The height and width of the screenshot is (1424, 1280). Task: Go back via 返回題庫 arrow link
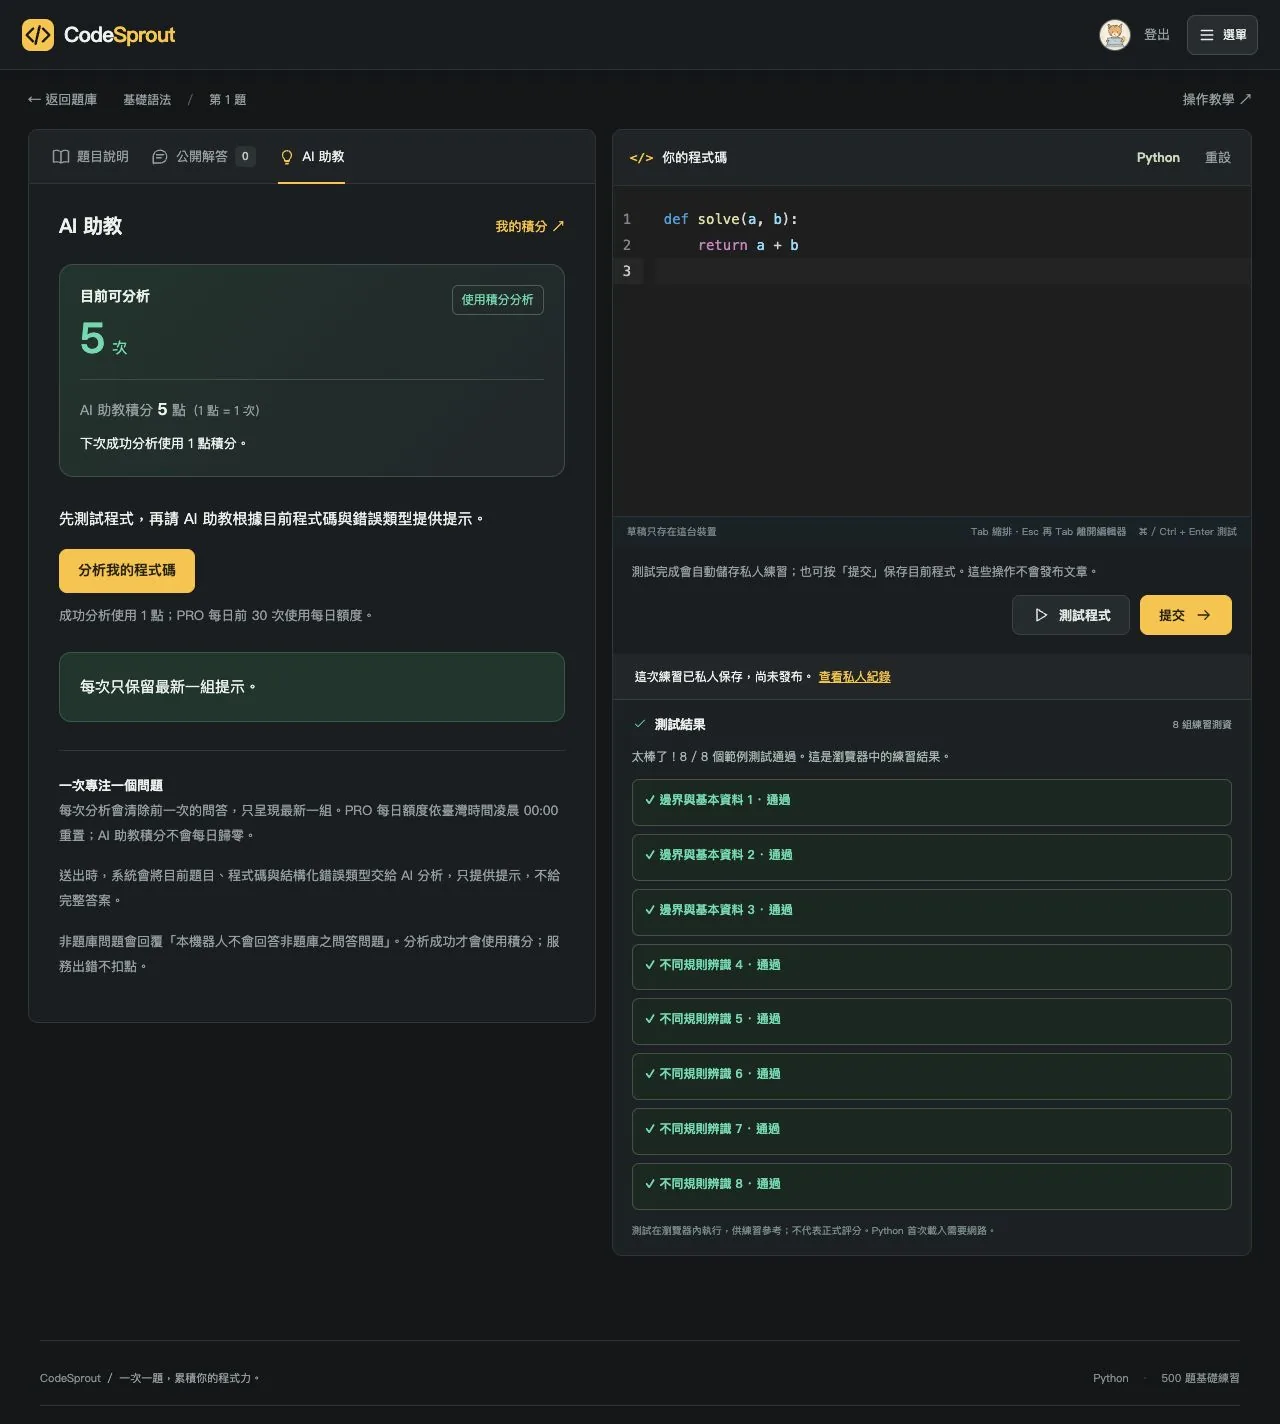click(x=62, y=100)
